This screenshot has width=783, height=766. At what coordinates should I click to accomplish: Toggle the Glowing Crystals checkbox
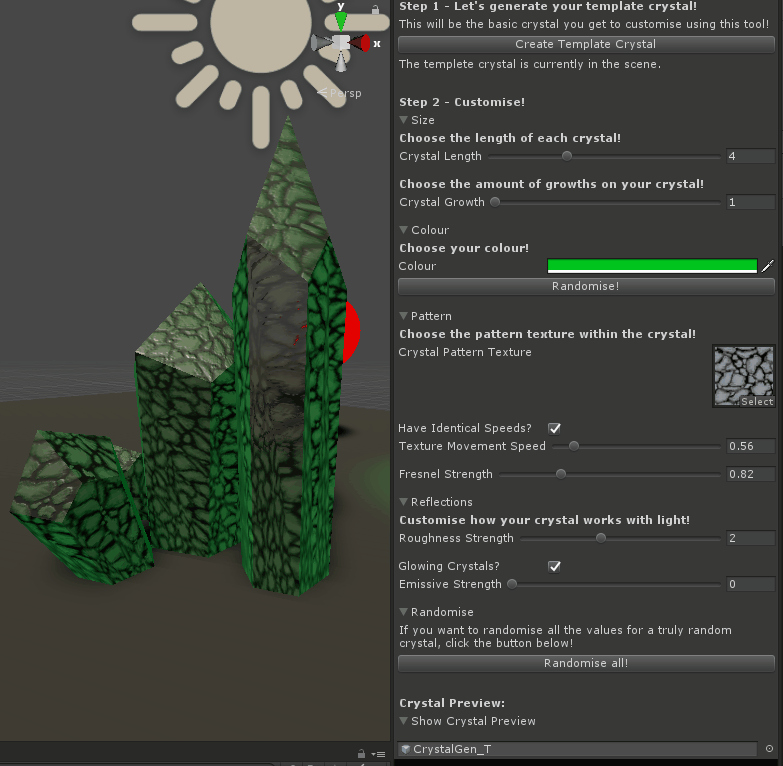click(554, 566)
